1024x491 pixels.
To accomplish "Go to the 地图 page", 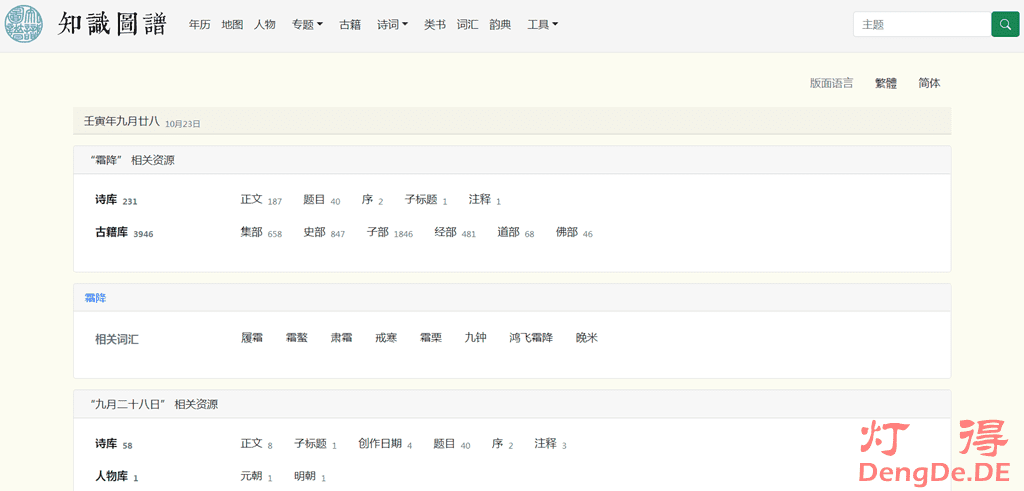I will (x=232, y=24).
